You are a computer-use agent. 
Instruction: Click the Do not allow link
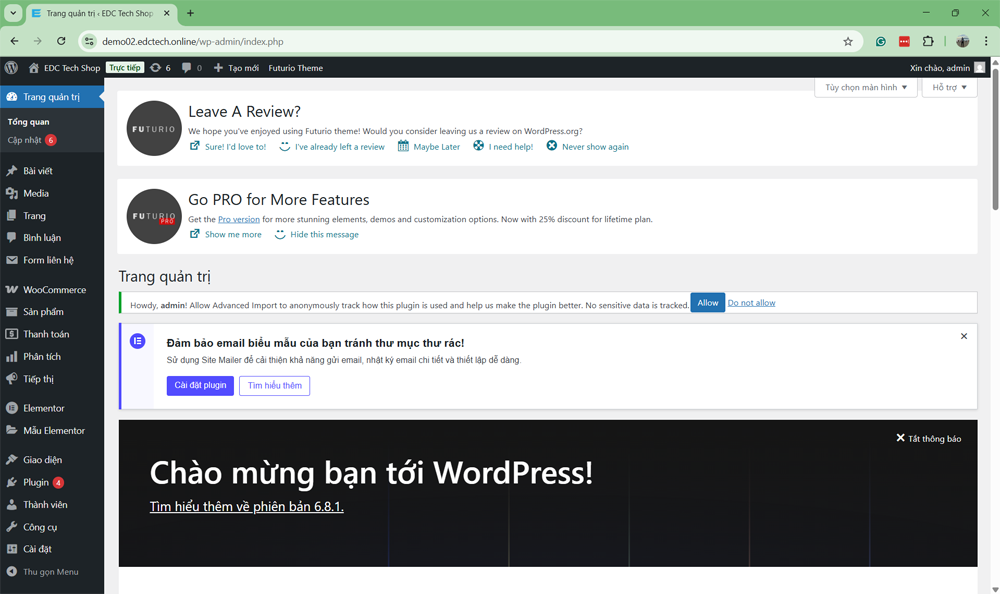tap(751, 303)
